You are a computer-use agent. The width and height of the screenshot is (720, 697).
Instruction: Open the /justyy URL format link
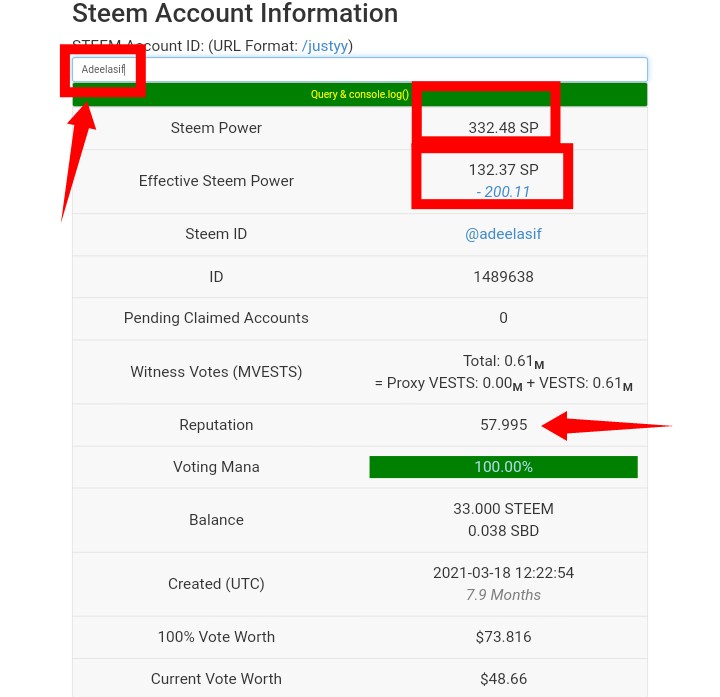coord(325,46)
